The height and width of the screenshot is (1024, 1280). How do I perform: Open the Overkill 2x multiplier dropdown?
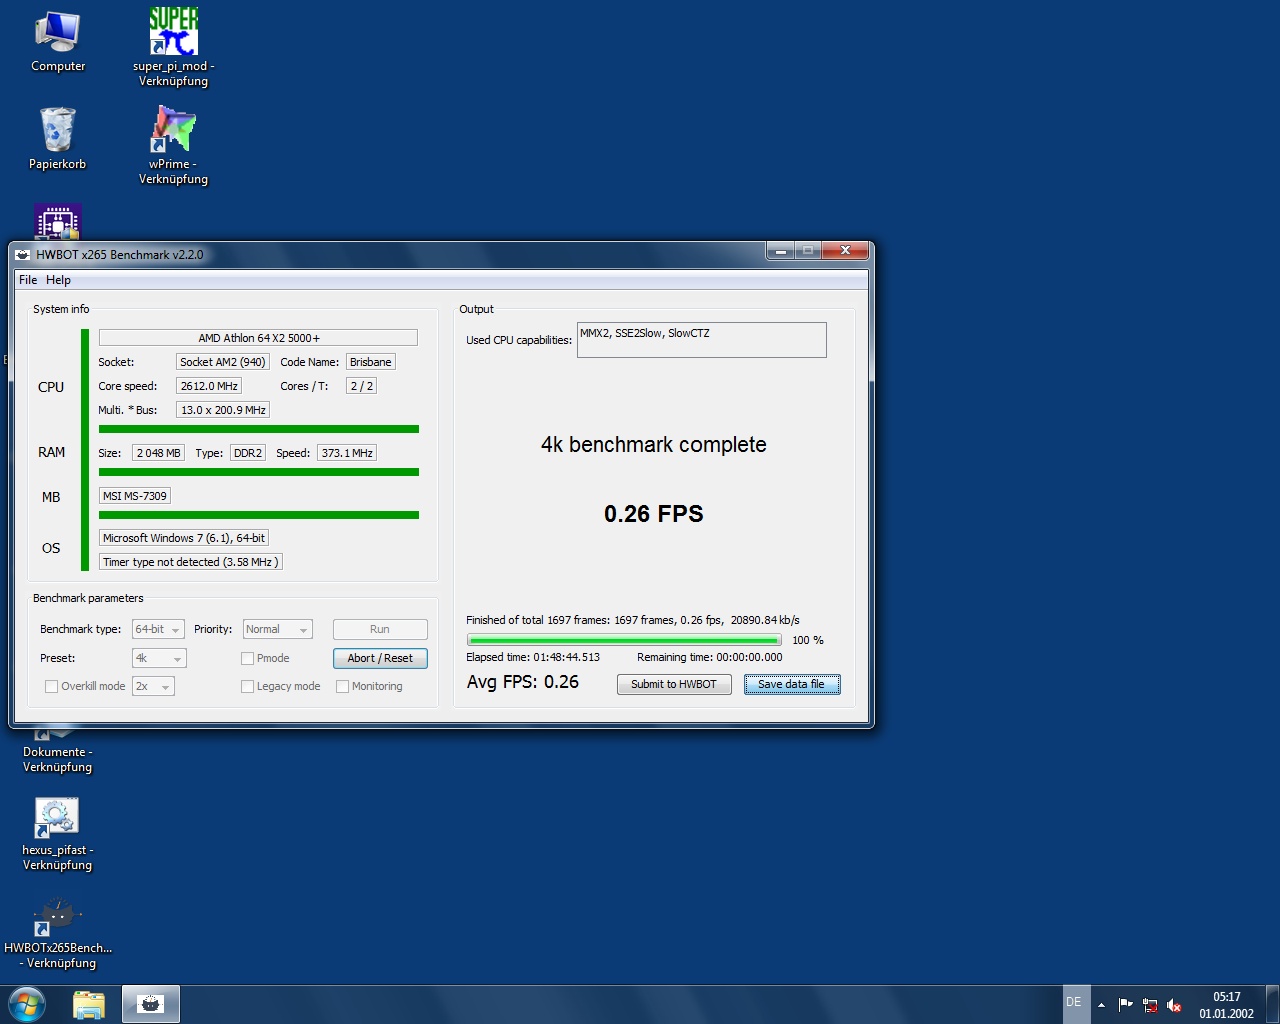tap(153, 686)
